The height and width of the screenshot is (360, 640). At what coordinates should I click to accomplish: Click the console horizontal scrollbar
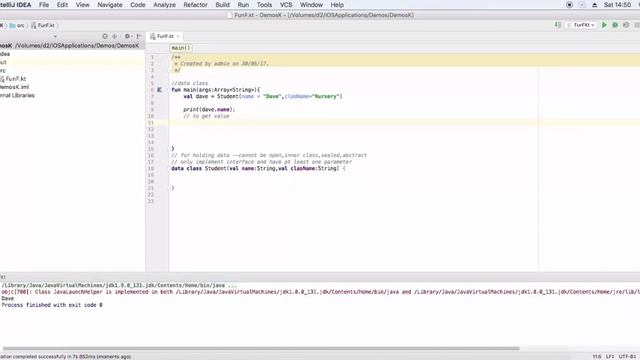click(x=261, y=349)
